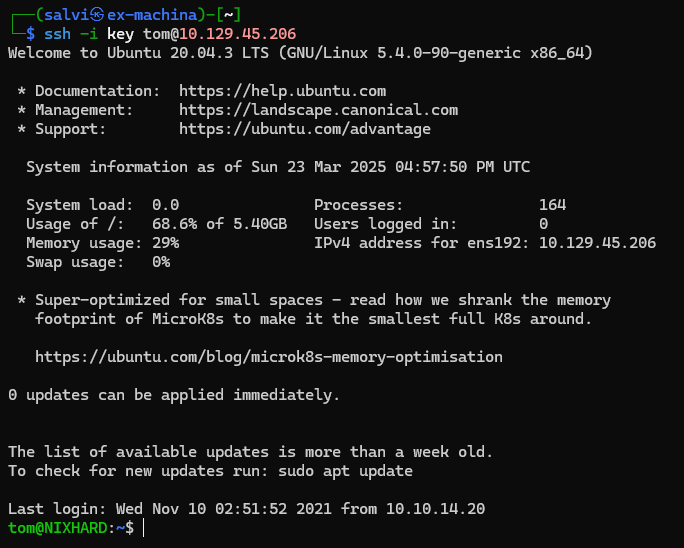This screenshot has width=684, height=548.
Task: Click the Memory usage 29% value
Action: click(165, 243)
